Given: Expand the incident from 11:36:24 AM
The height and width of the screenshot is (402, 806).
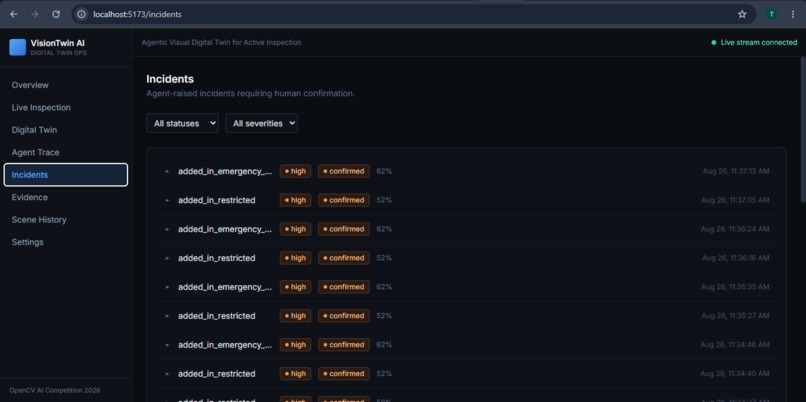Looking at the screenshot, I should [167, 229].
